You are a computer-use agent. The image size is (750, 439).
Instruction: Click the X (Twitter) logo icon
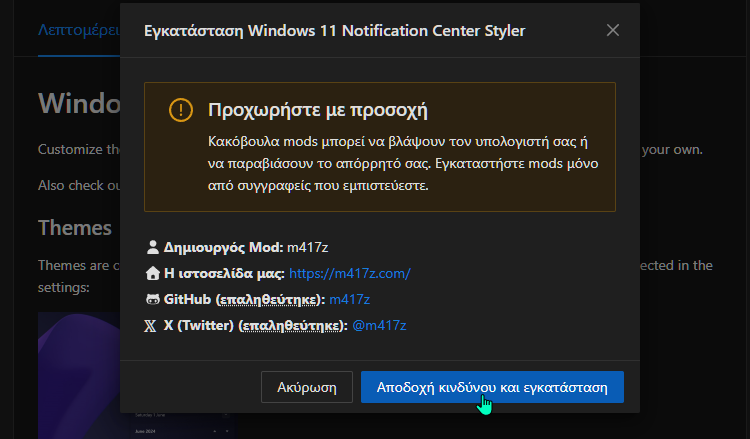point(150,326)
